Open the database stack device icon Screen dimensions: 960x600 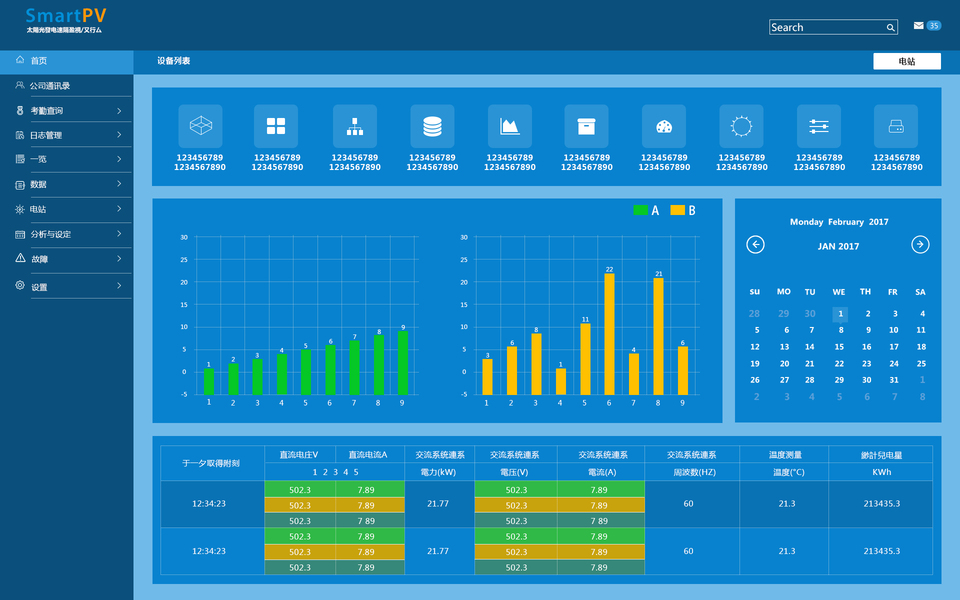432,126
